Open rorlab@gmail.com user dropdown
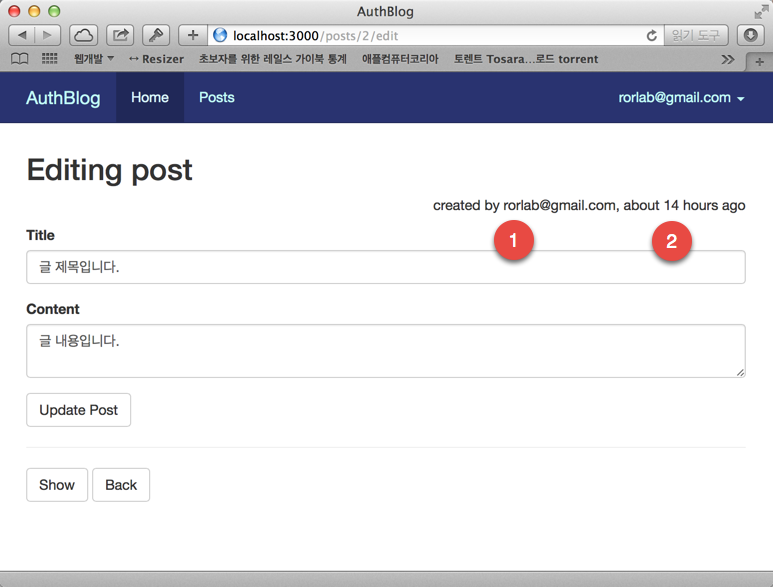The width and height of the screenshot is (773, 587). click(x=681, y=98)
